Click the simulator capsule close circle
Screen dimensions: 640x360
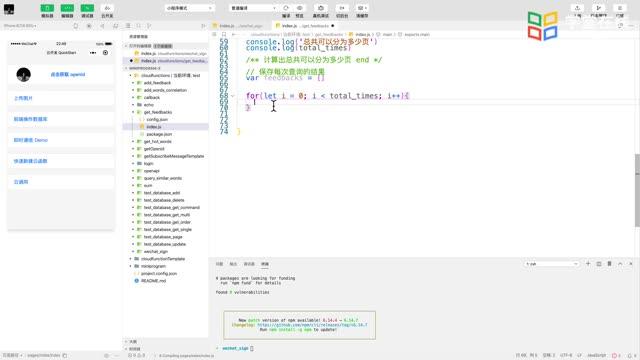(105, 53)
